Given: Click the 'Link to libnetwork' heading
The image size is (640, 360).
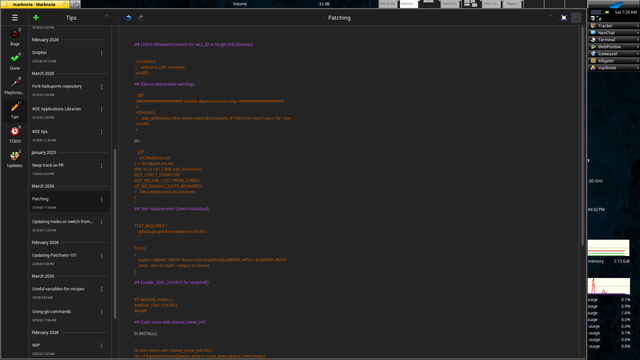Looking at the screenshot, I should tap(193, 44).
